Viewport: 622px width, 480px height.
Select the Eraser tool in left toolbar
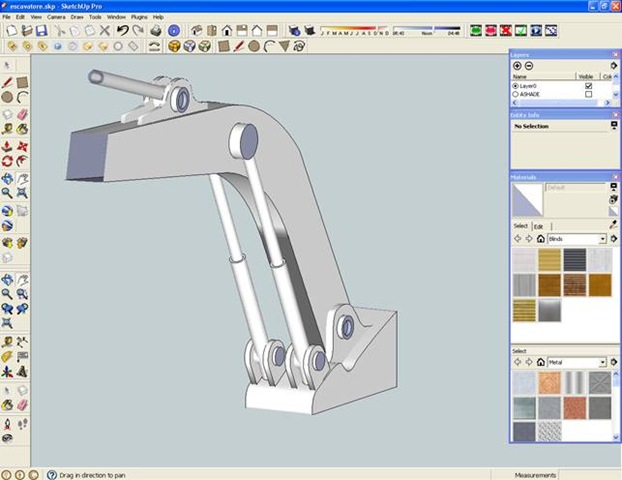(x=23, y=114)
